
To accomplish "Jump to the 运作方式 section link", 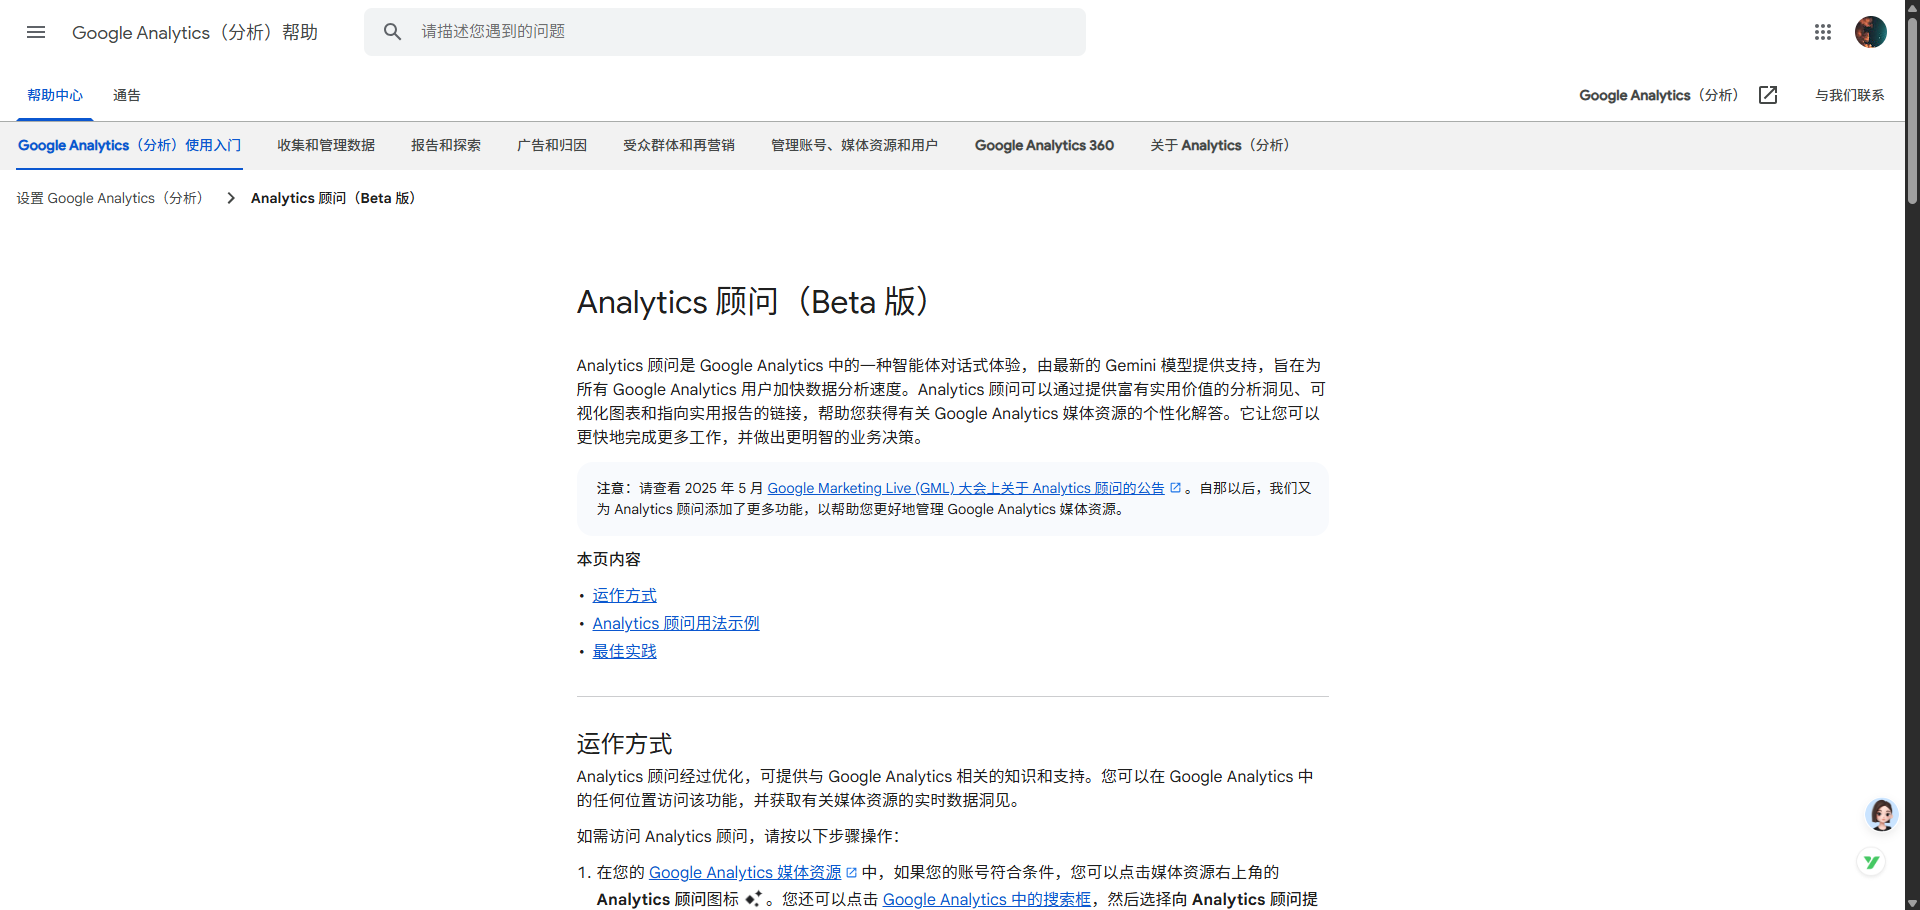I will coord(624,595).
